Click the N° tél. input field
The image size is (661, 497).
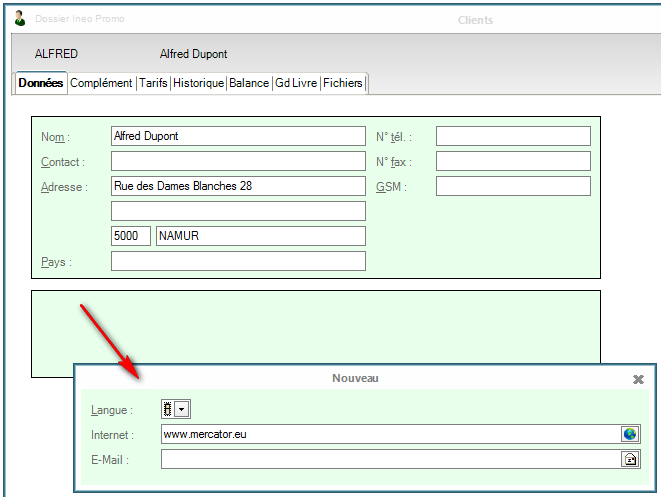[513, 136]
